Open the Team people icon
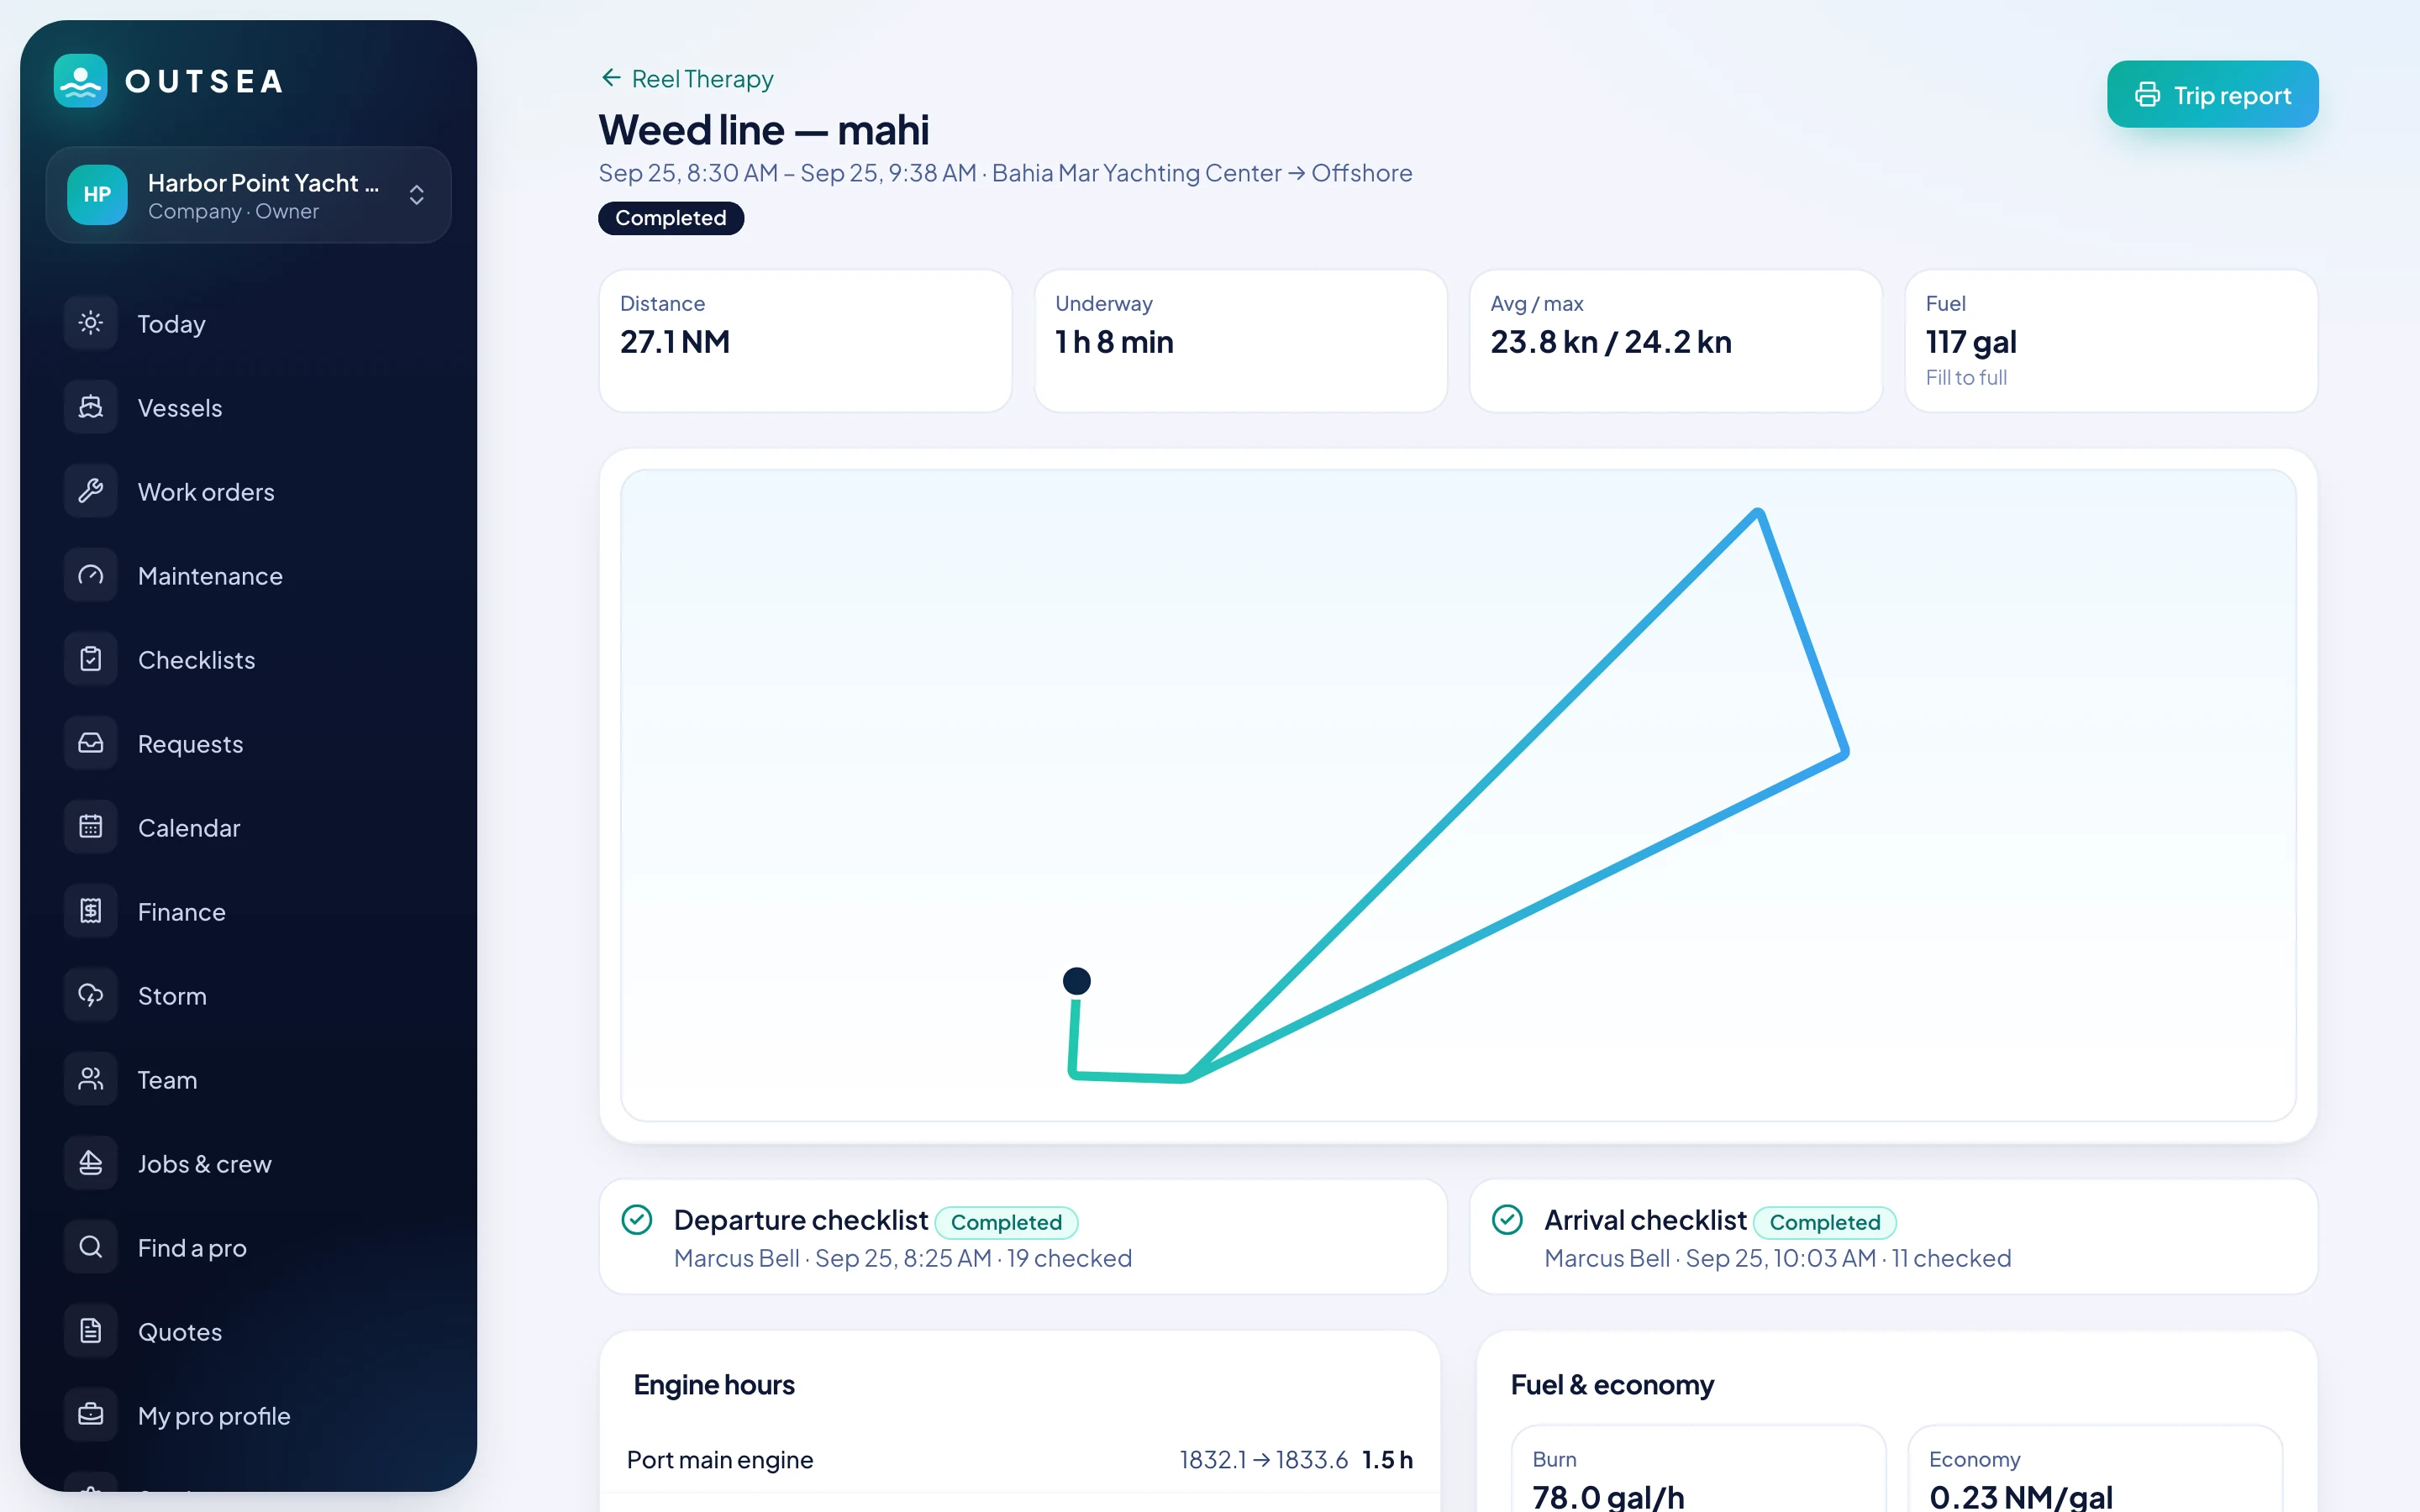This screenshot has height=1512, width=2420. pyautogui.click(x=91, y=1079)
